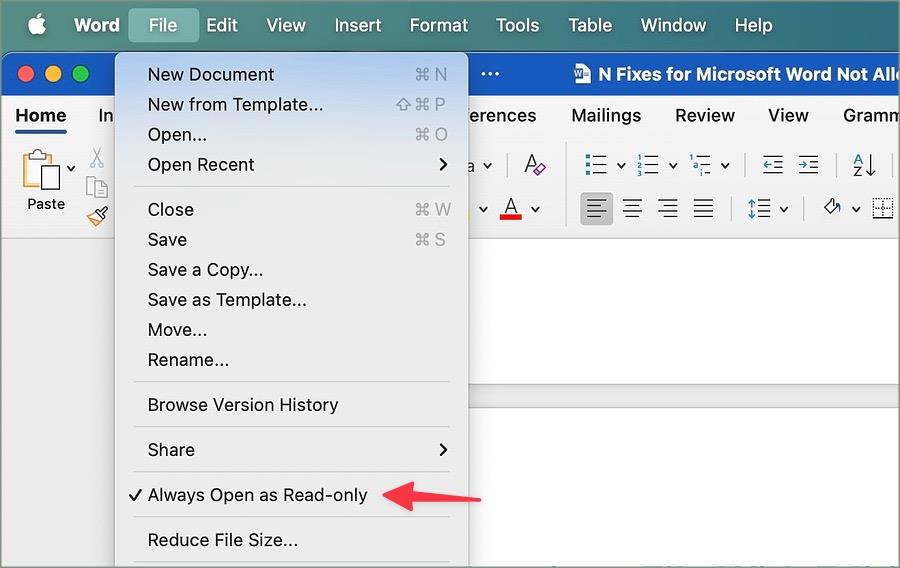Open the Format menu
The width and height of the screenshot is (900, 568).
pos(439,25)
